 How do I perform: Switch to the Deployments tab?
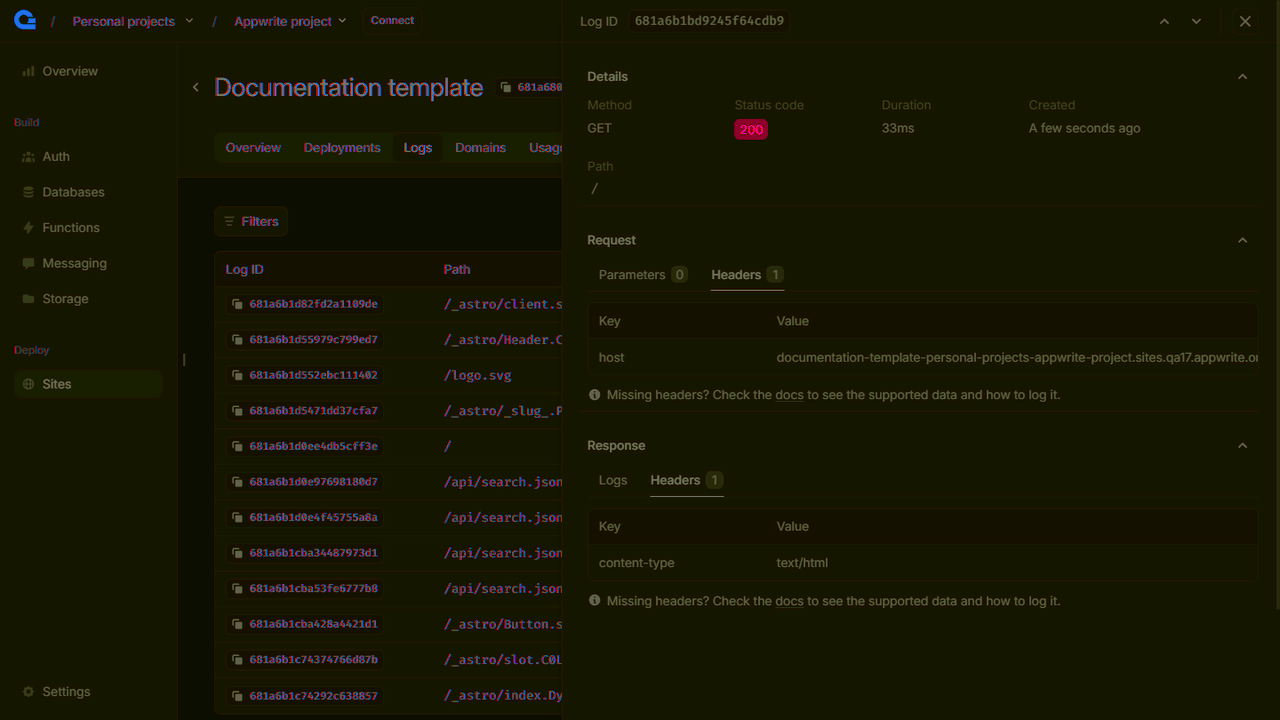pyautogui.click(x=342, y=147)
